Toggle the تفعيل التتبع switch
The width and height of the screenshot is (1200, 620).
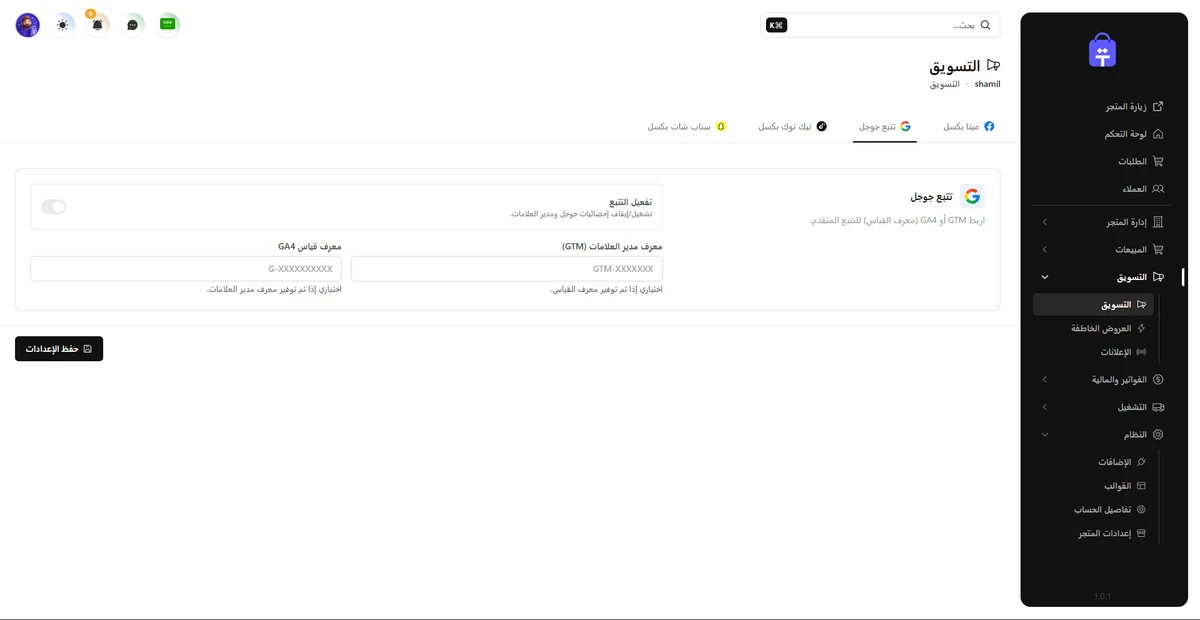click(54, 207)
